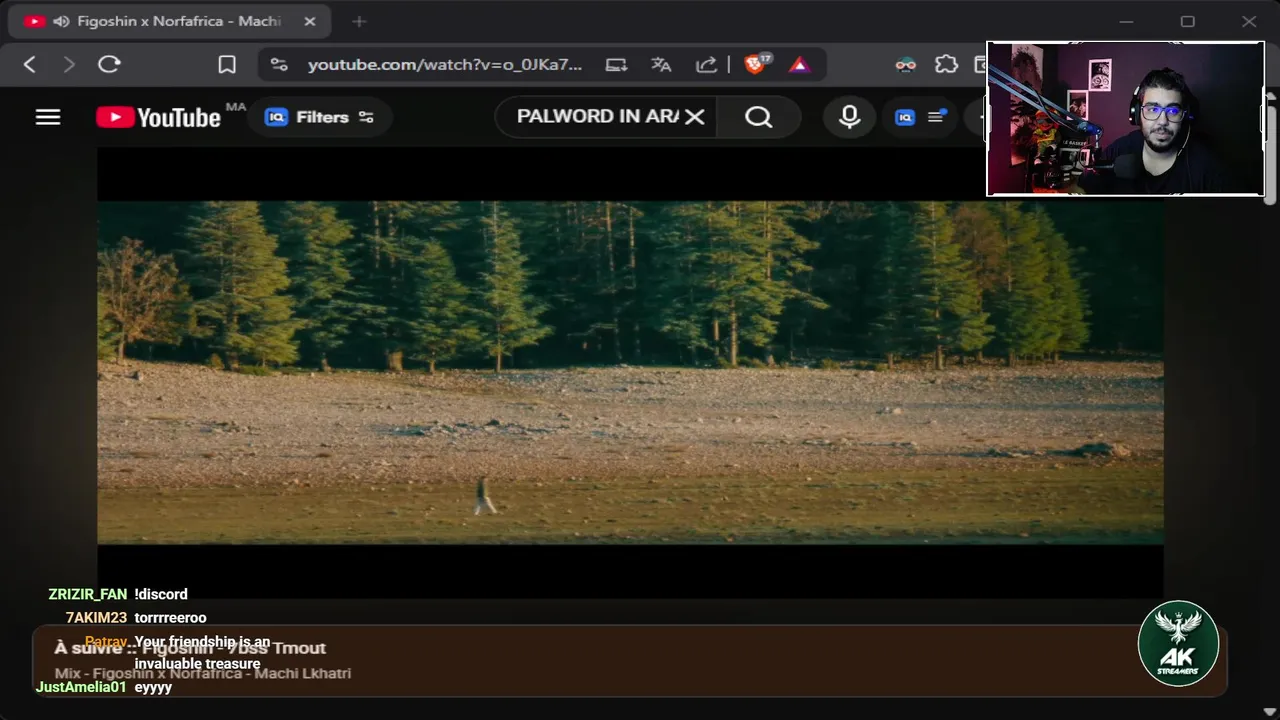This screenshot has width=1280, height=720.
Task: Click the AK Streamers logo badge
Action: pos(1178,644)
